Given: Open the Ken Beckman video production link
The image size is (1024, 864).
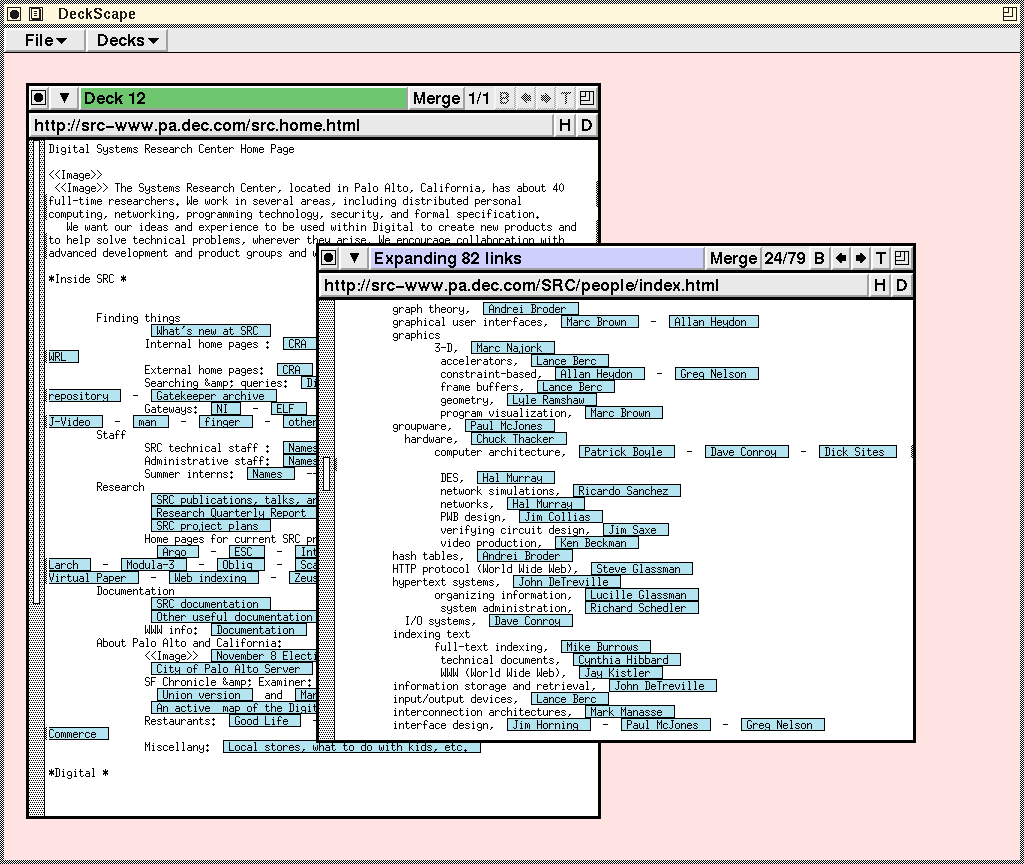Looking at the screenshot, I should (596, 543).
